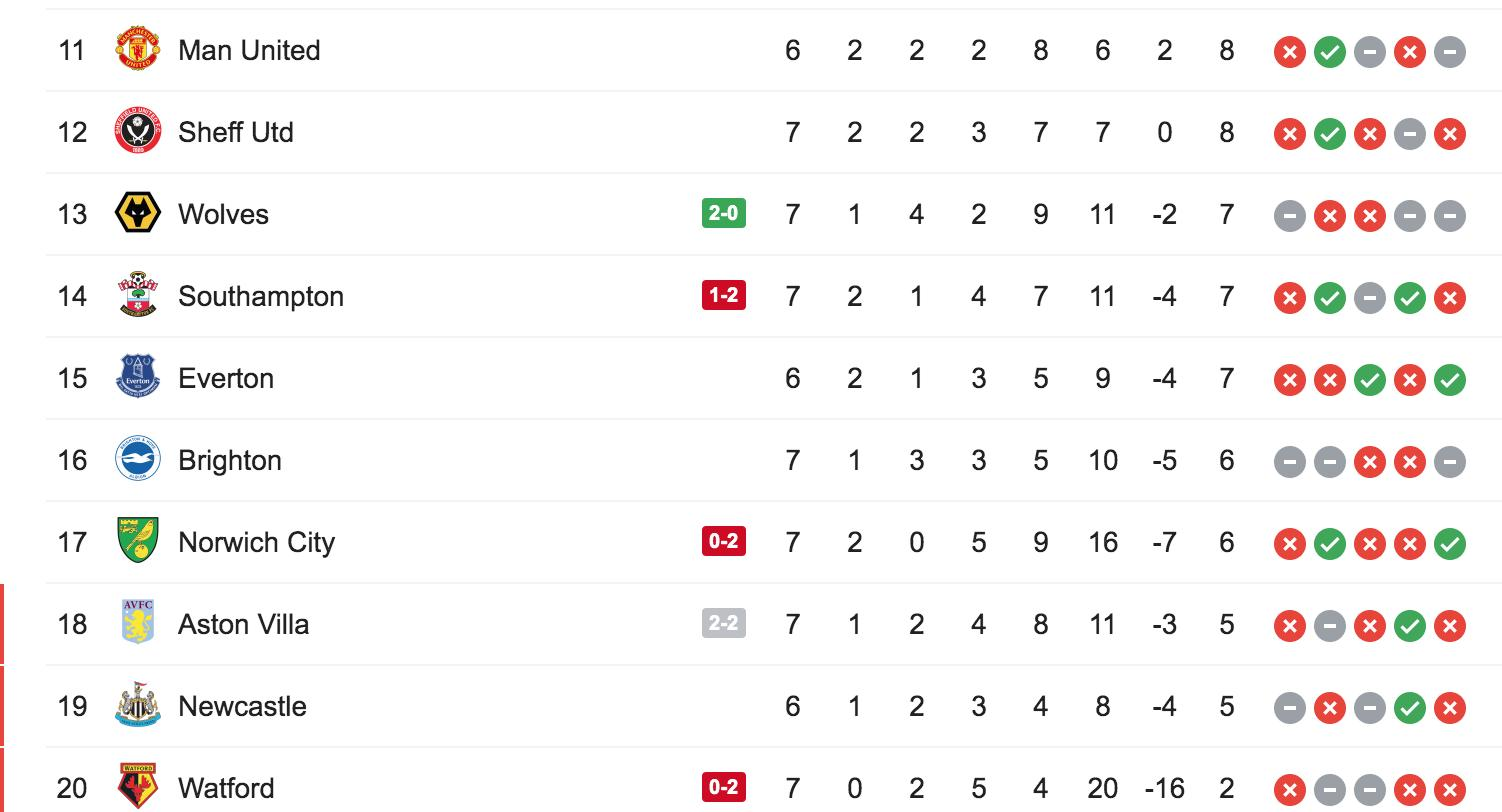Click the Norwich City club crest
This screenshot has width=1502, height=812.
click(138, 542)
